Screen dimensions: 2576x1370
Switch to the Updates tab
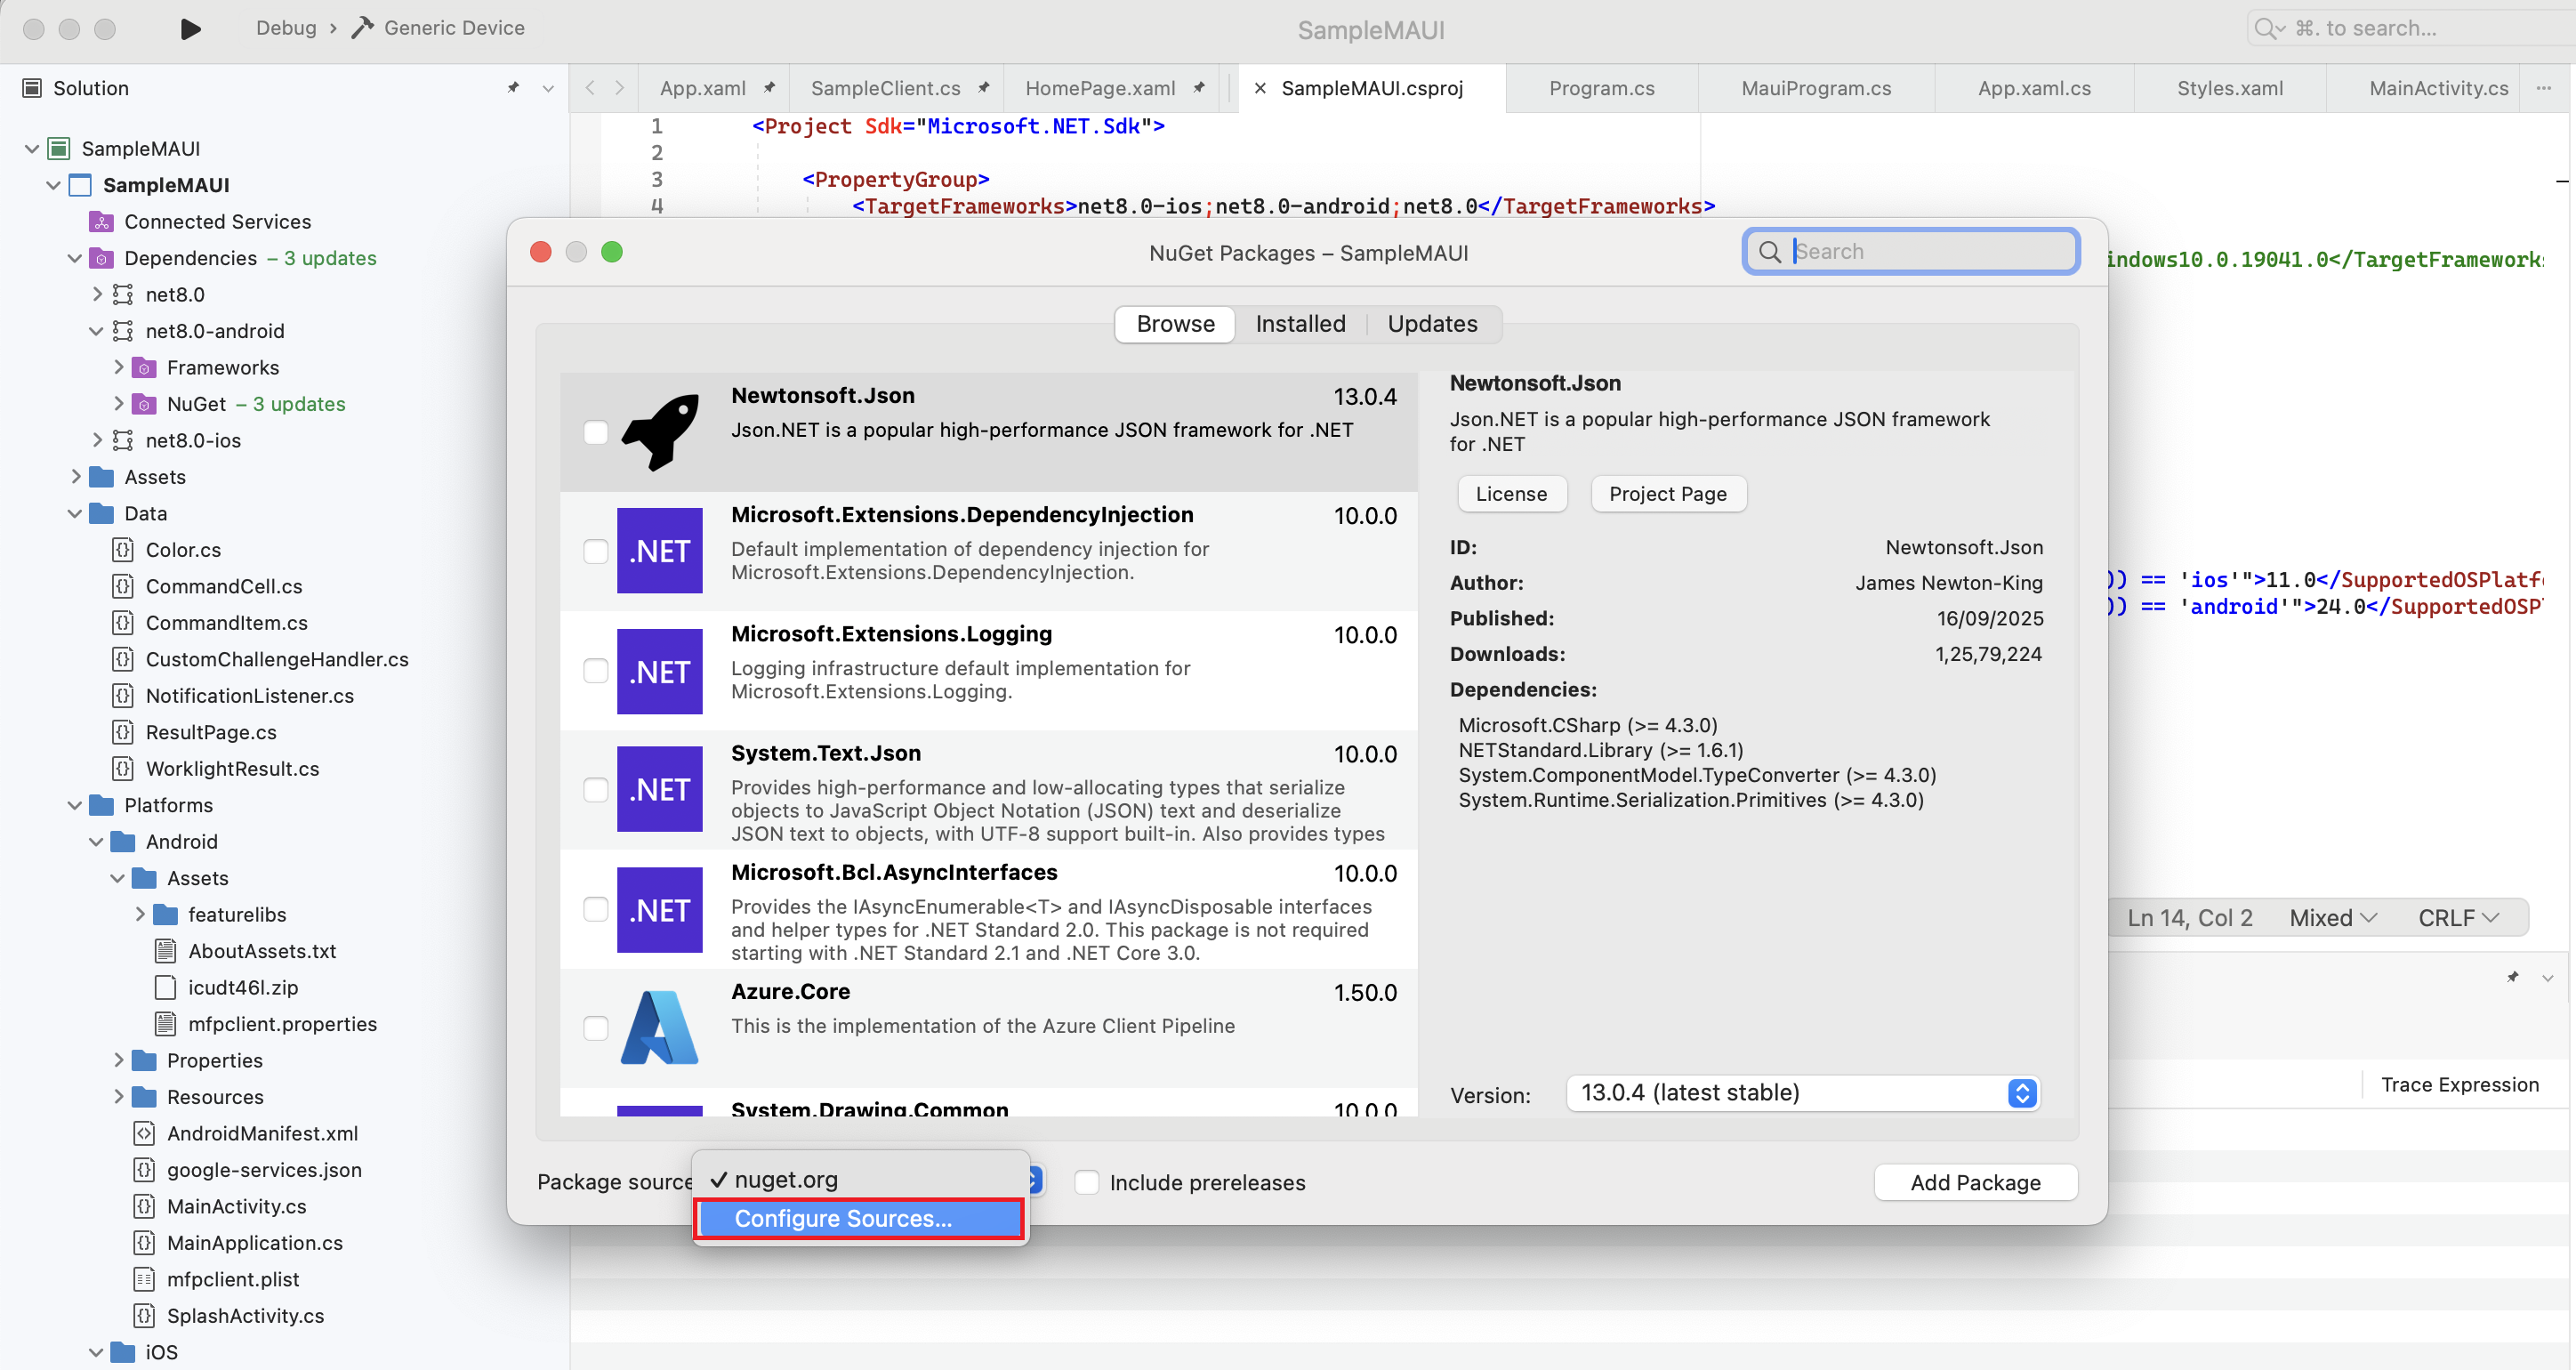coord(1432,323)
